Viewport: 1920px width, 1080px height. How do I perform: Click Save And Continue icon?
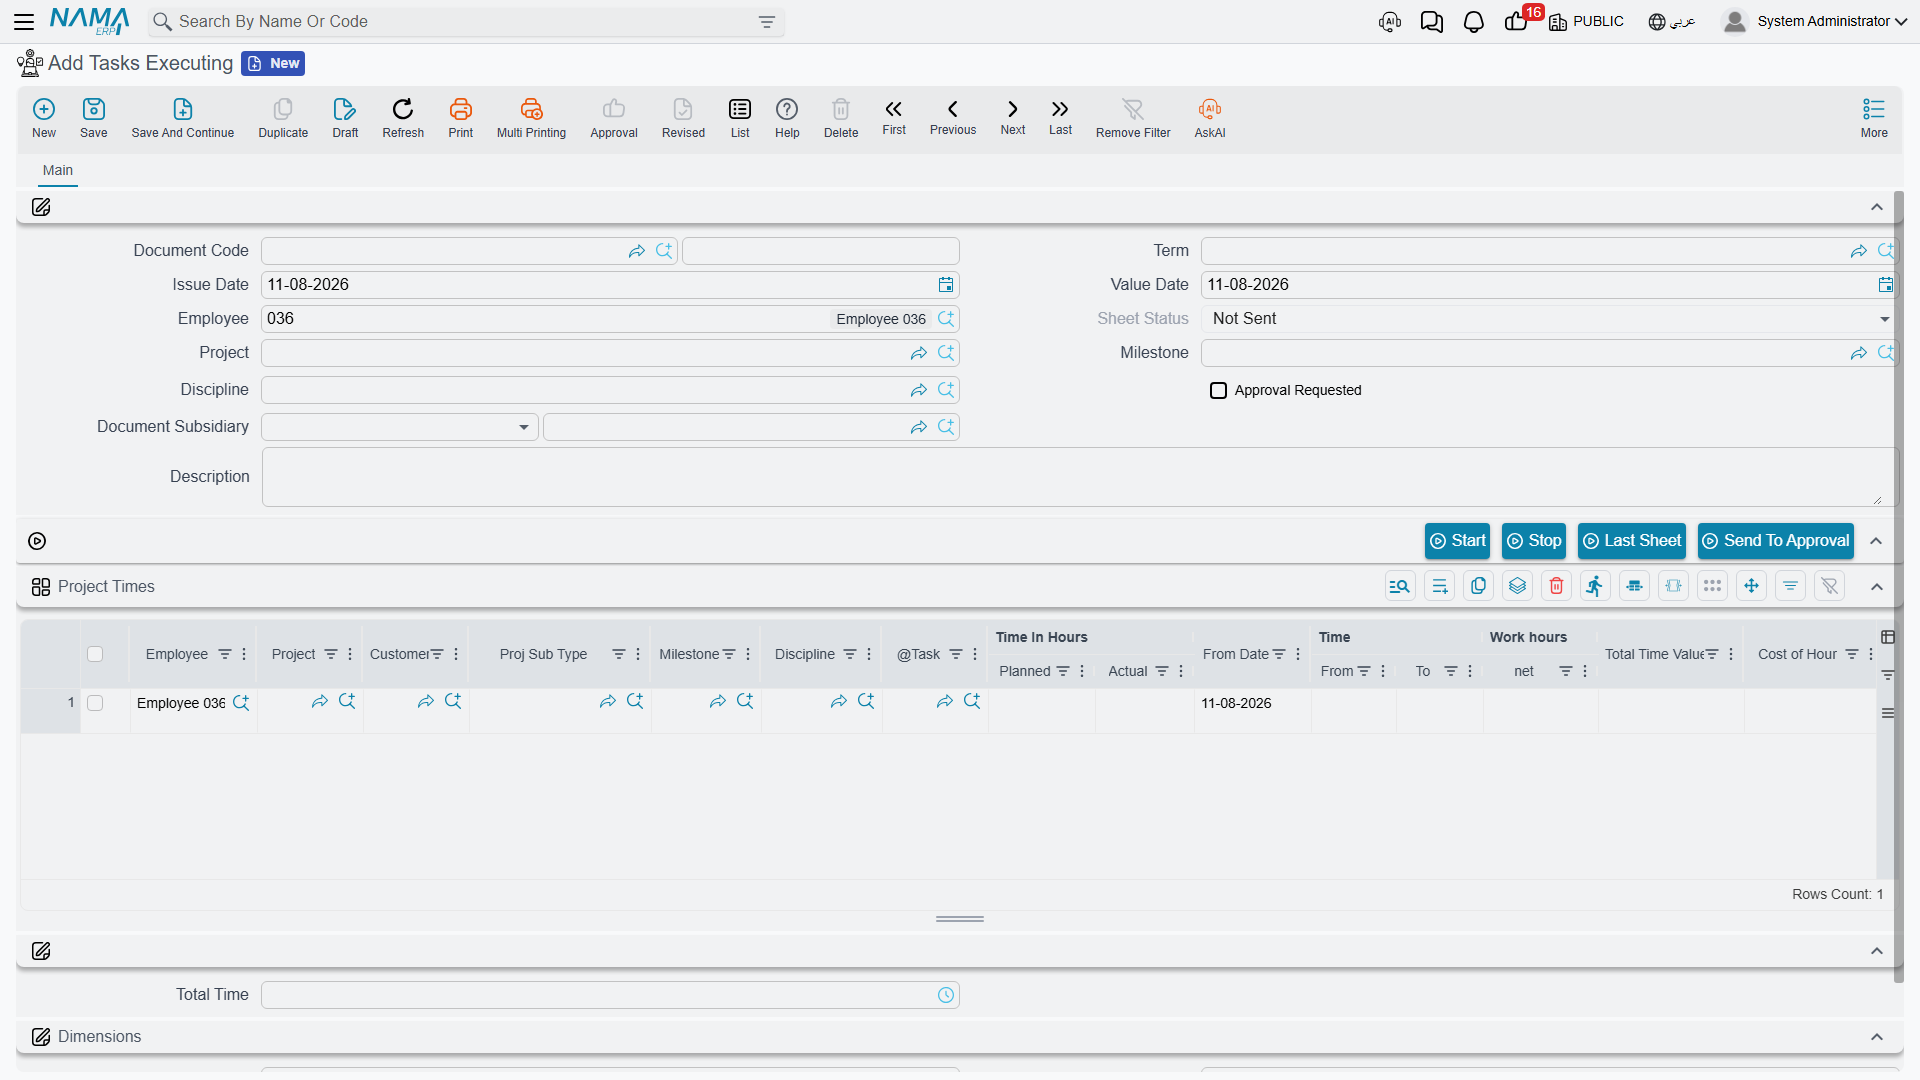click(183, 109)
